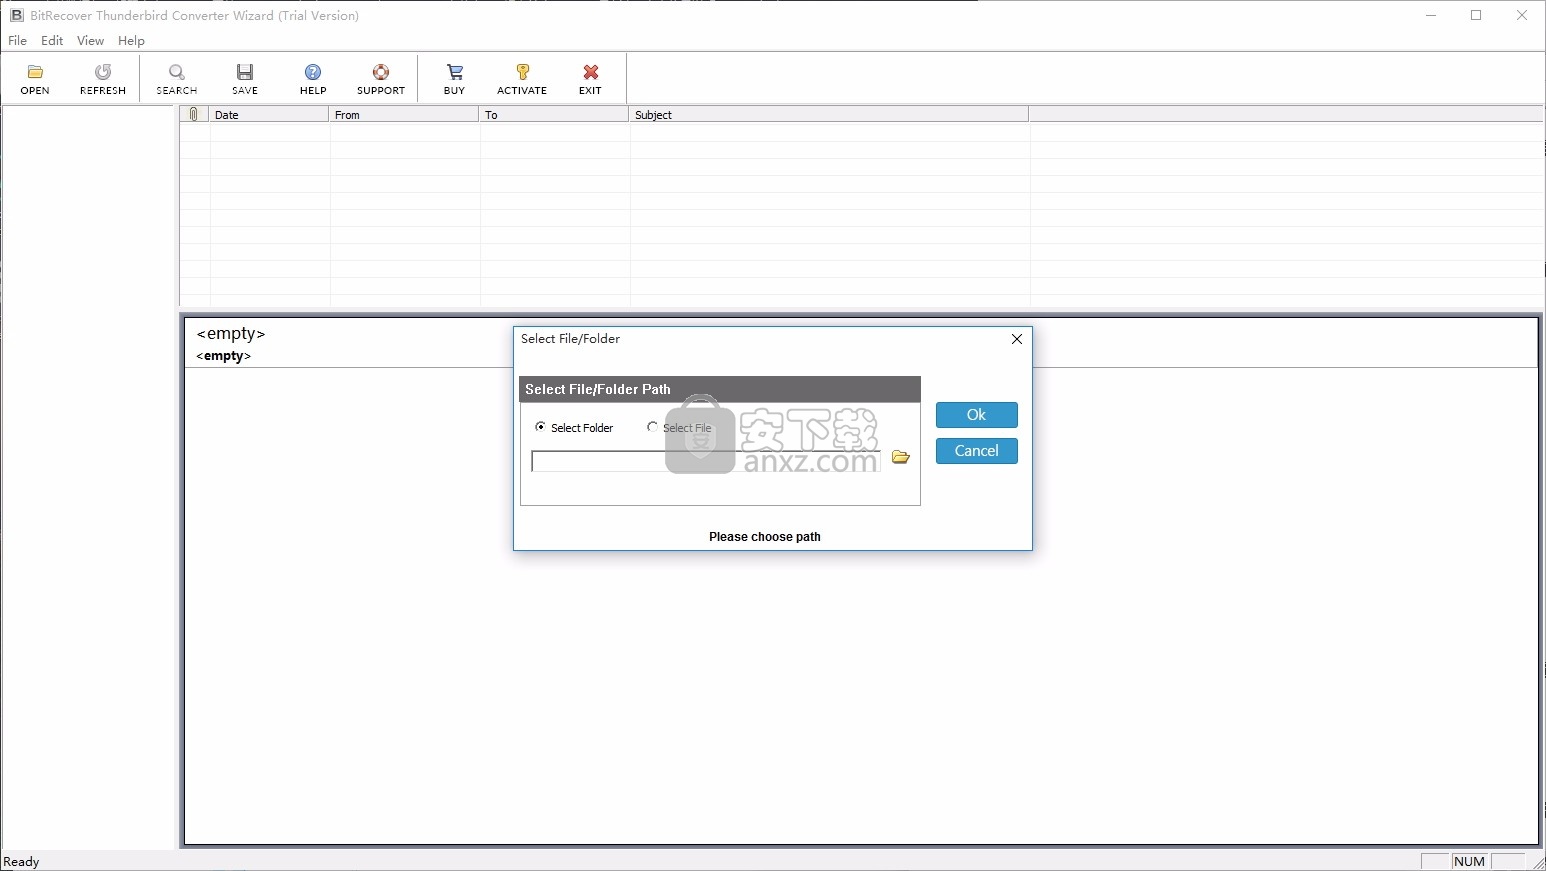This screenshot has width=1546, height=871.
Task: Open the View menu
Action: pyautogui.click(x=90, y=40)
